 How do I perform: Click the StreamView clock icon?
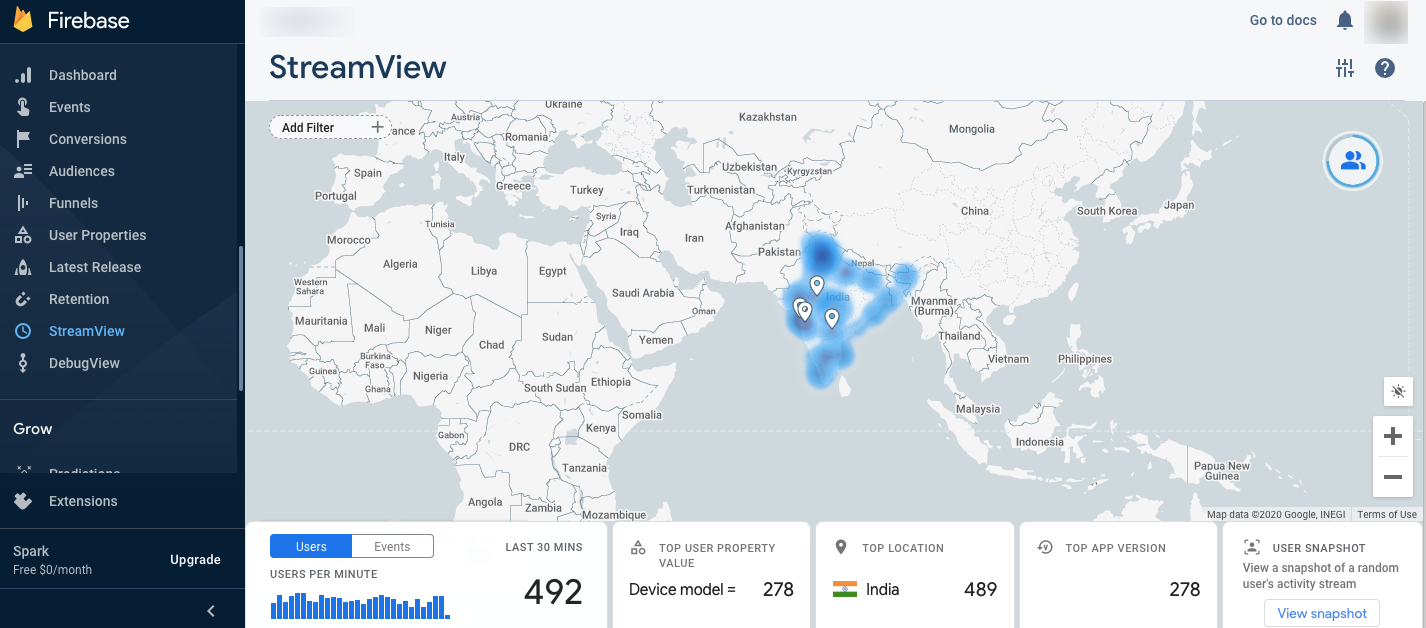(23, 331)
